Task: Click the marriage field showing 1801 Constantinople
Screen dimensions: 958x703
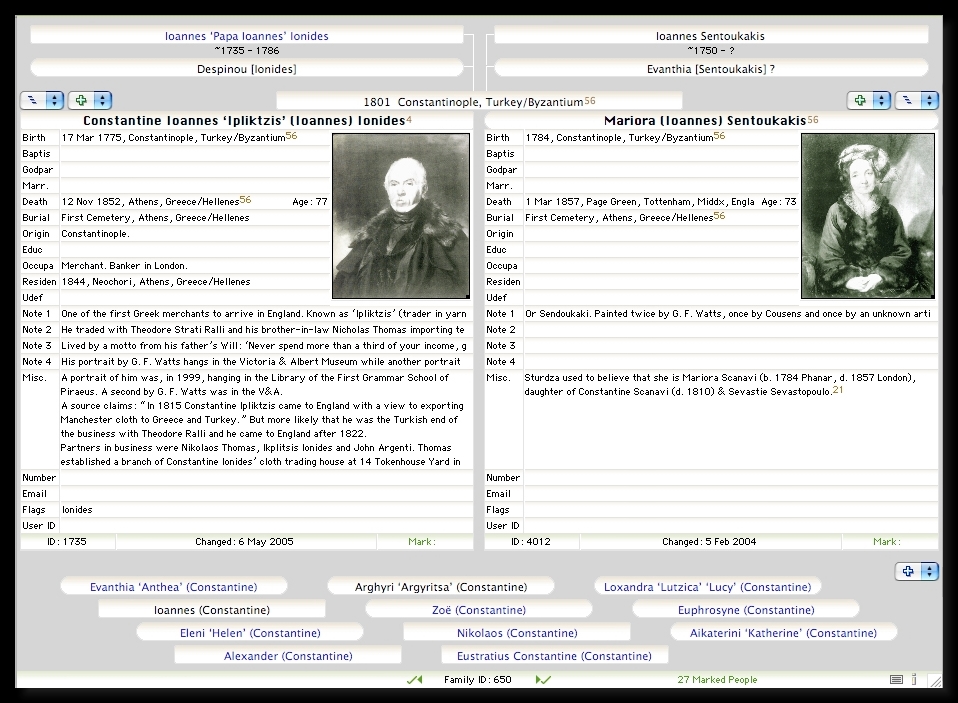Action: pyautogui.click(x=479, y=102)
